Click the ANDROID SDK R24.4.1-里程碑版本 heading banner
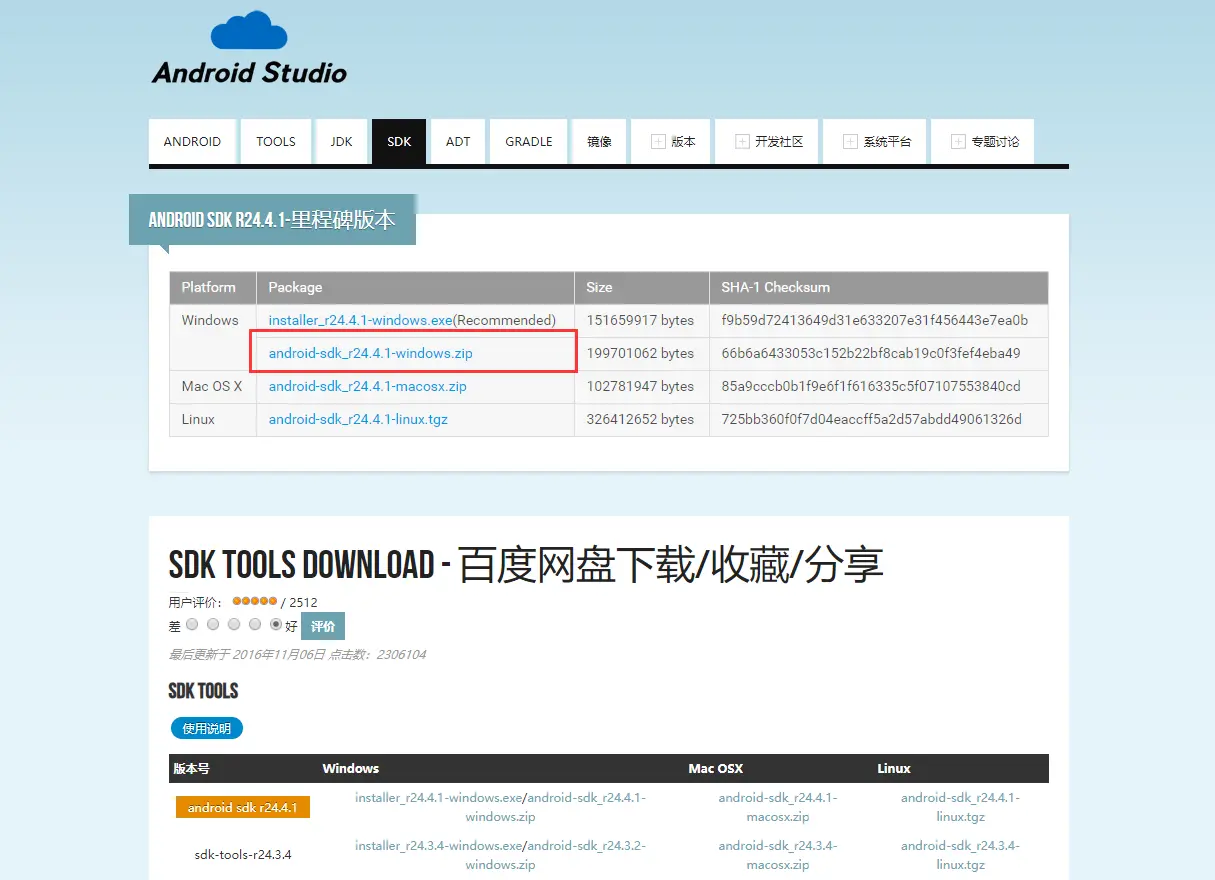 [272, 220]
